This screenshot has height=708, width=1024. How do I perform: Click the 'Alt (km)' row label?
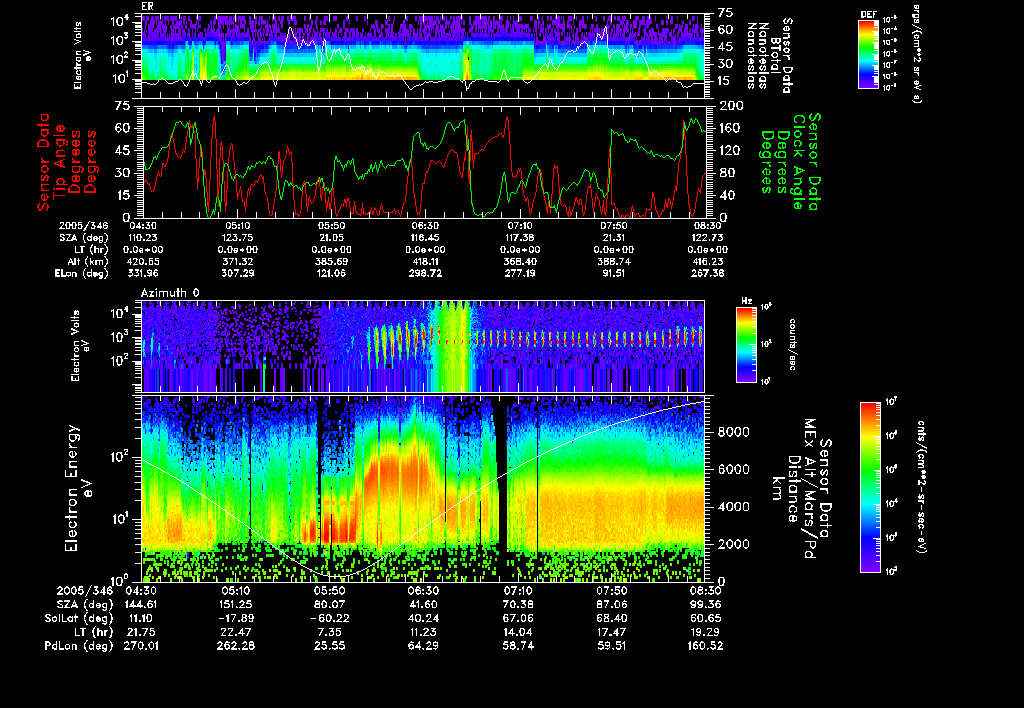[x=86, y=262]
